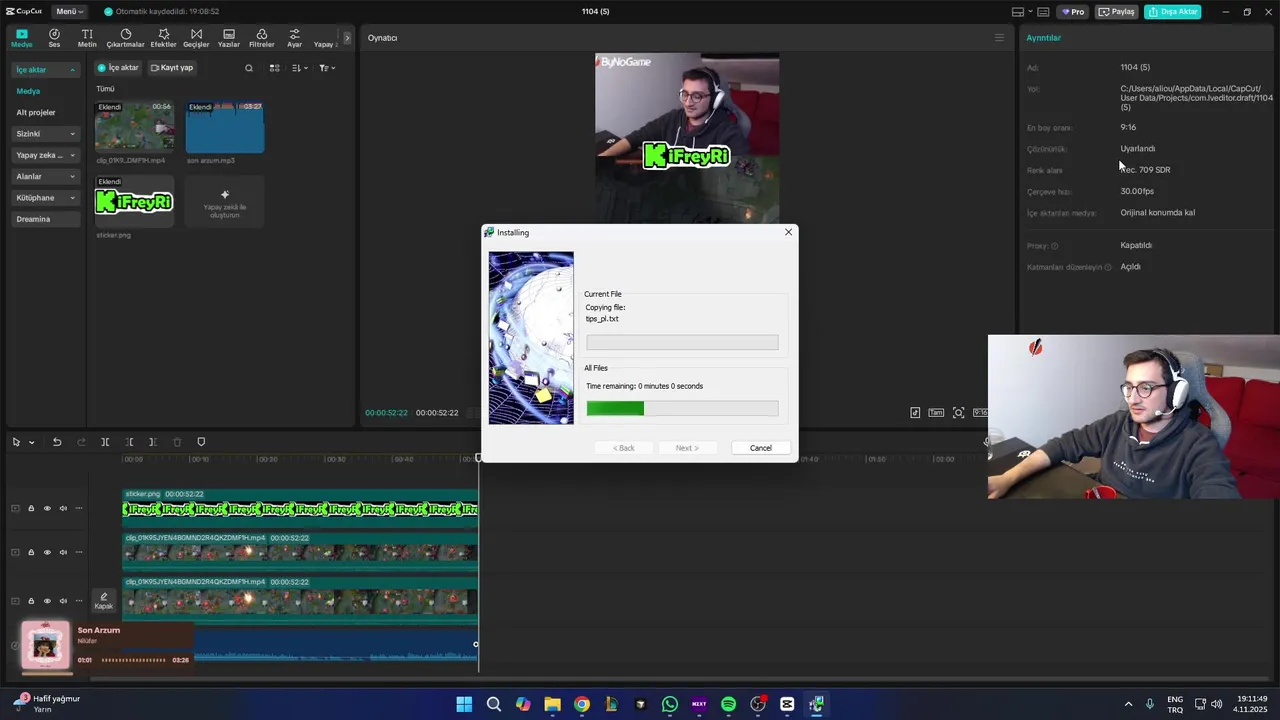Redo the edit in timeline toolbar
Image resolution: width=1280 pixels, height=720 pixels.
pyautogui.click(x=81, y=442)
